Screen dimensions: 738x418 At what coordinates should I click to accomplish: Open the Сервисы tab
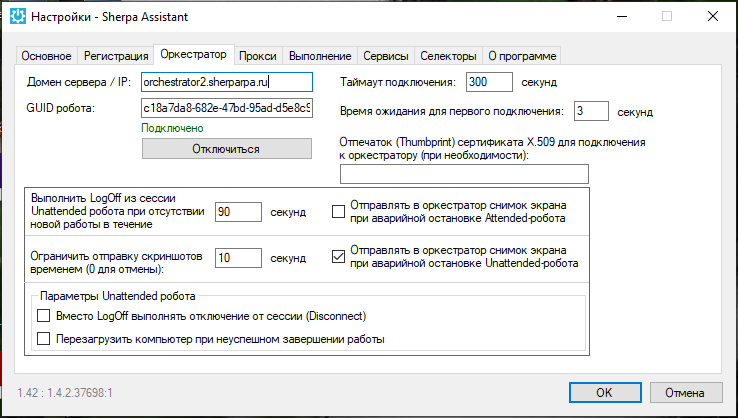(387, 56)
